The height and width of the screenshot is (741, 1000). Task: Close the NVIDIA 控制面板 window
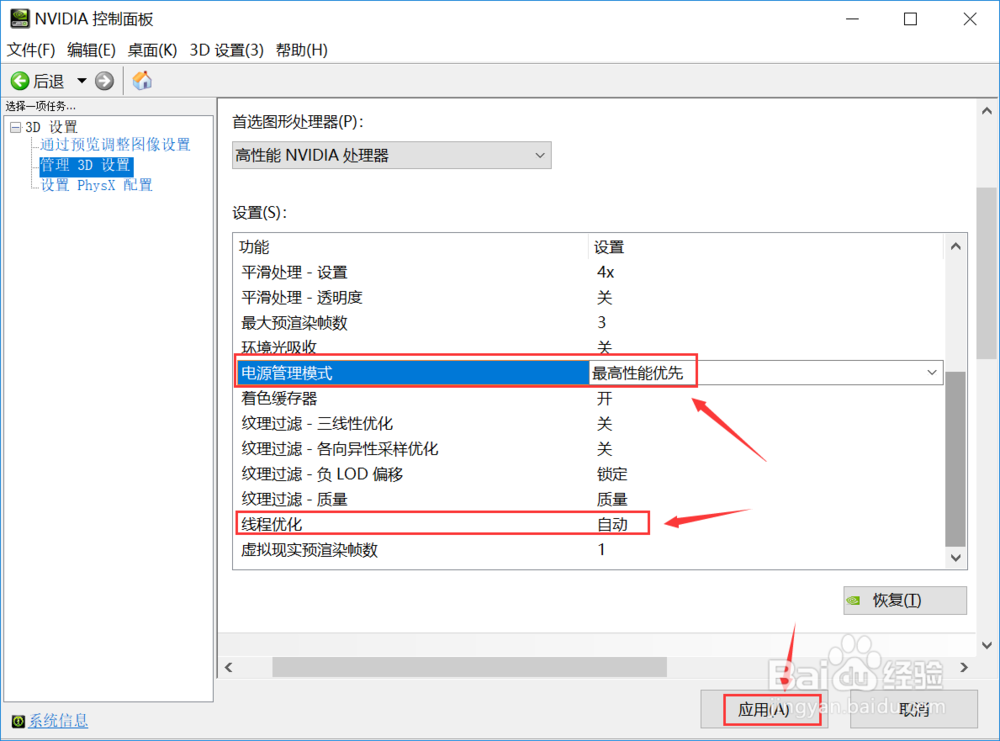pos(969,19)
